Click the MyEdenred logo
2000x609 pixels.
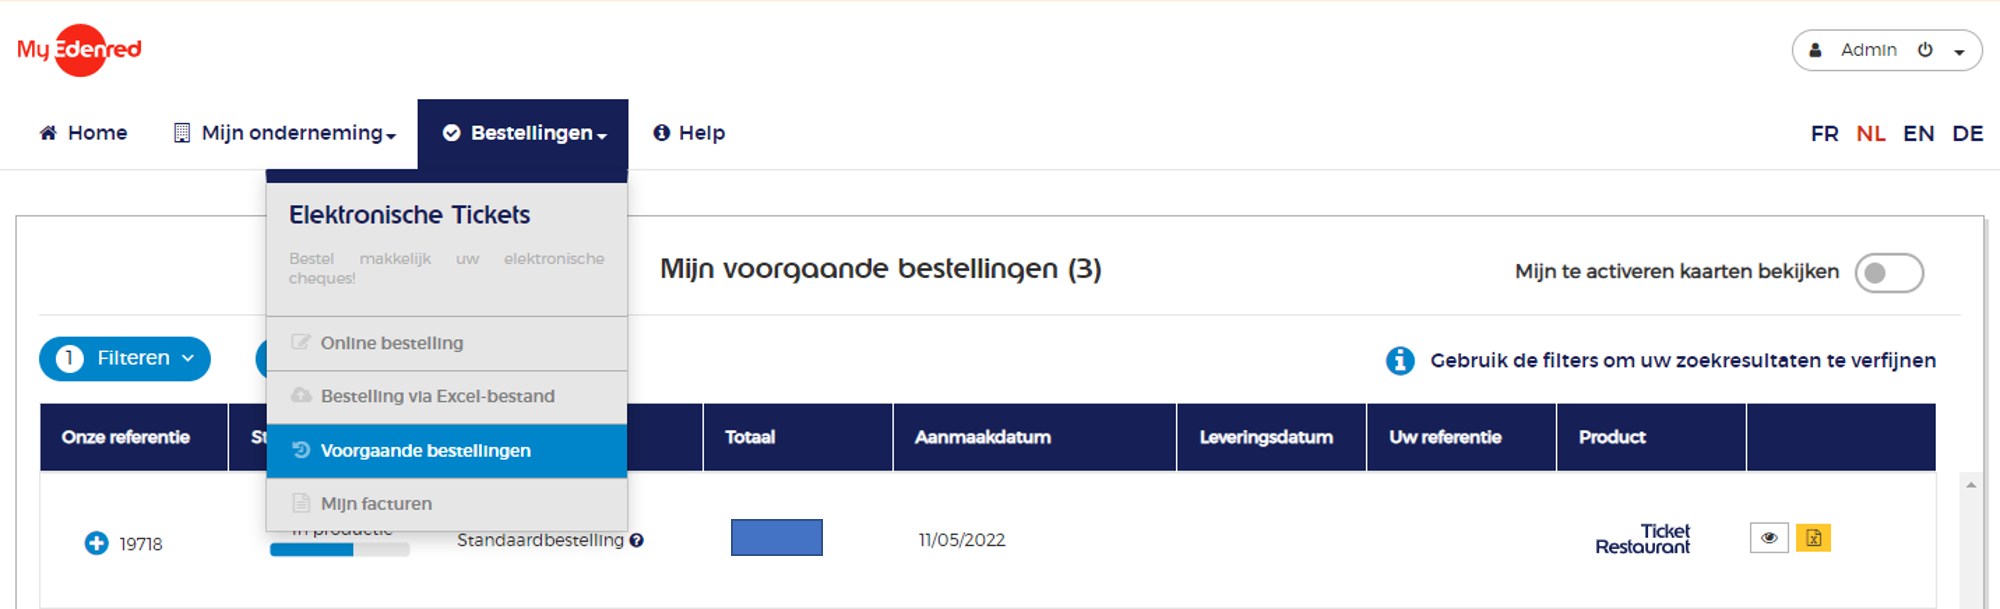(79, 50)
